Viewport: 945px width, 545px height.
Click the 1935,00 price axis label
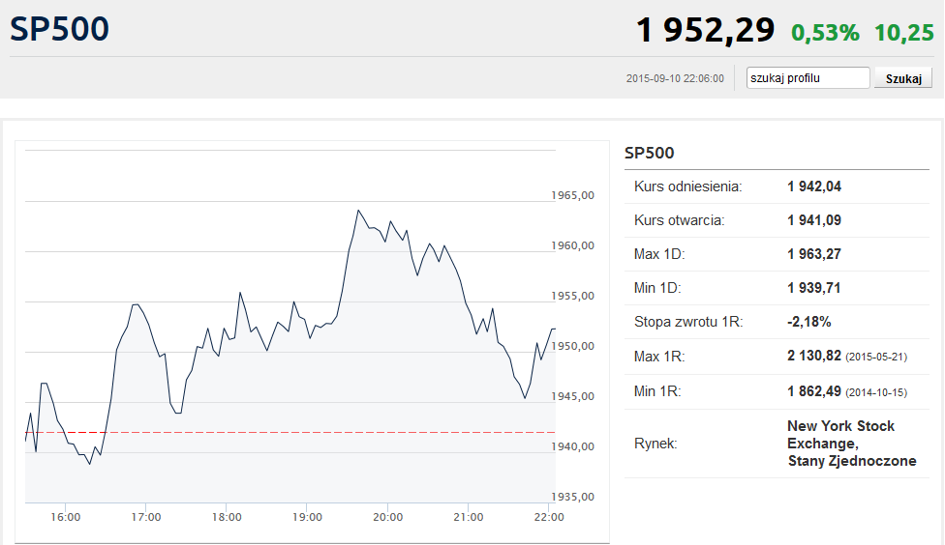[x=573, y=497]
